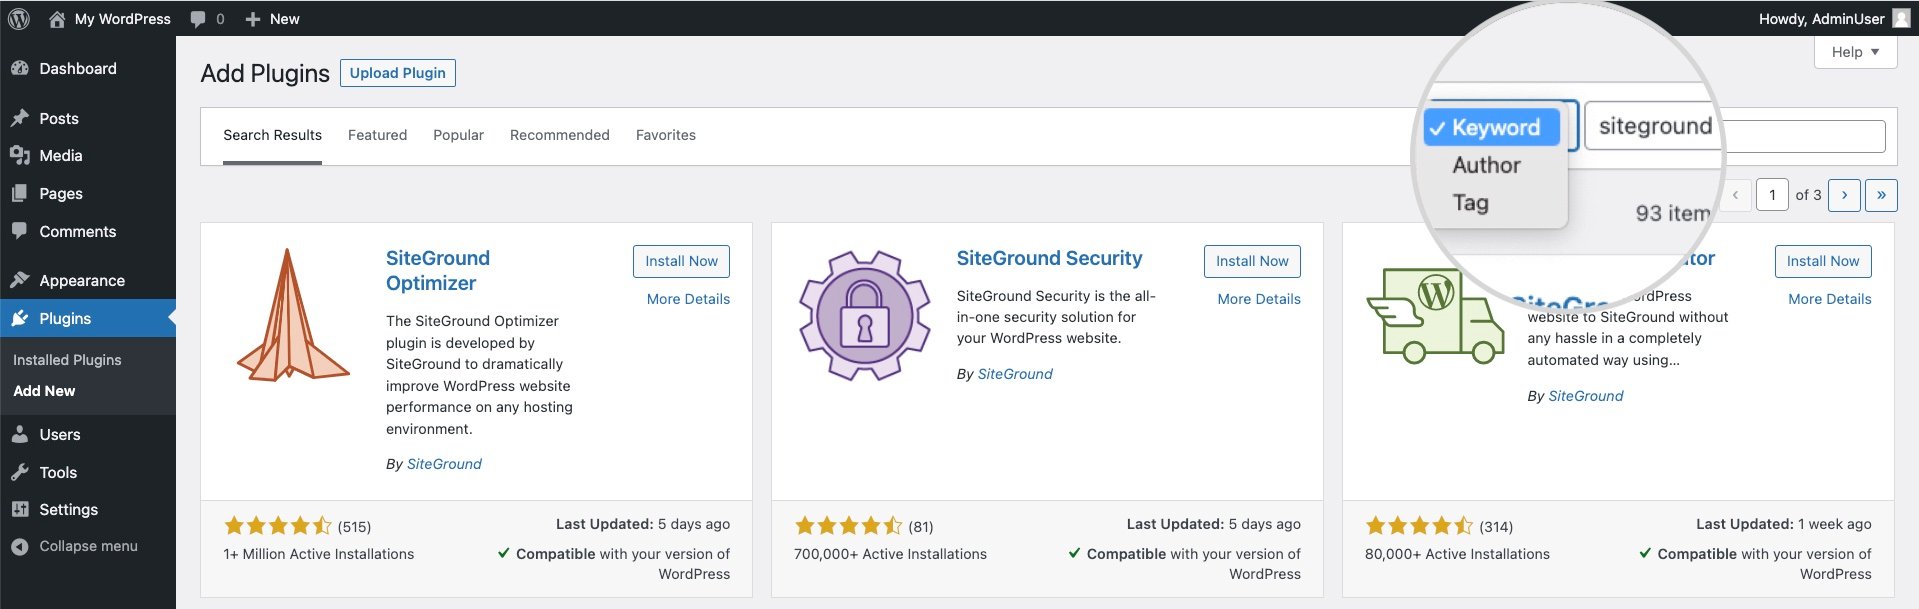
Task: Switch to the Featured tab
Action: (377, 135)
